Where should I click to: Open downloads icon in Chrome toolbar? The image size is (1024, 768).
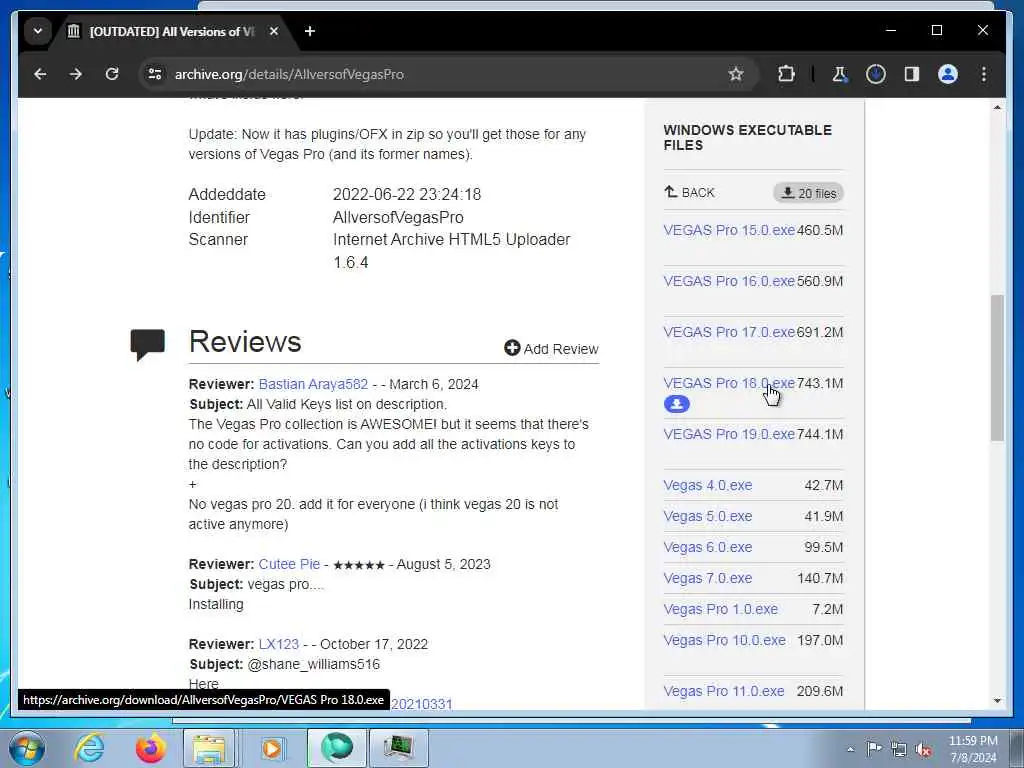pyautogui.click(x=876, y=74)
